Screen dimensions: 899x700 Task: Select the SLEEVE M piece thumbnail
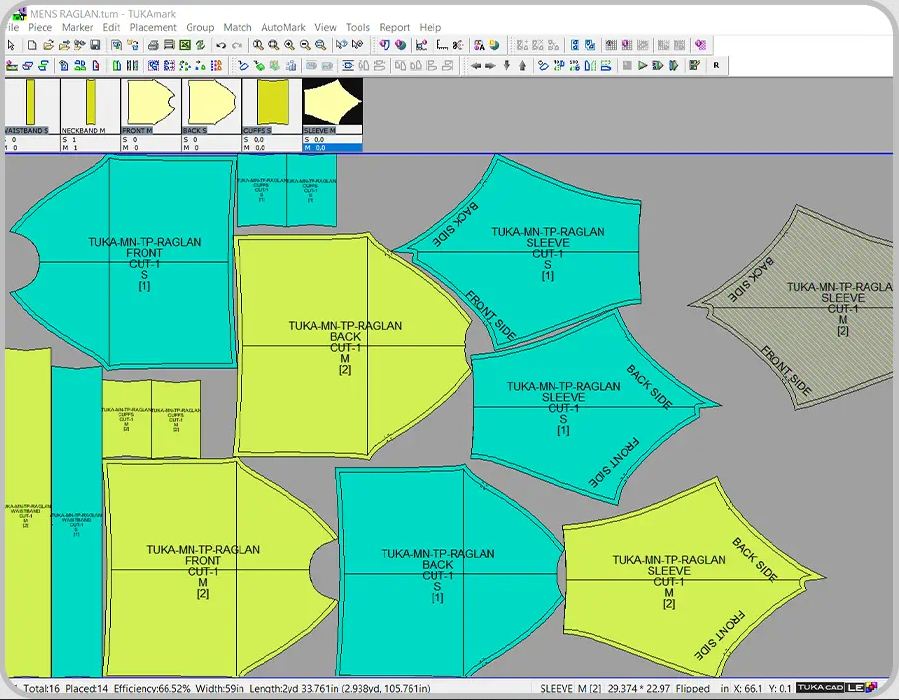coord(332,102)
